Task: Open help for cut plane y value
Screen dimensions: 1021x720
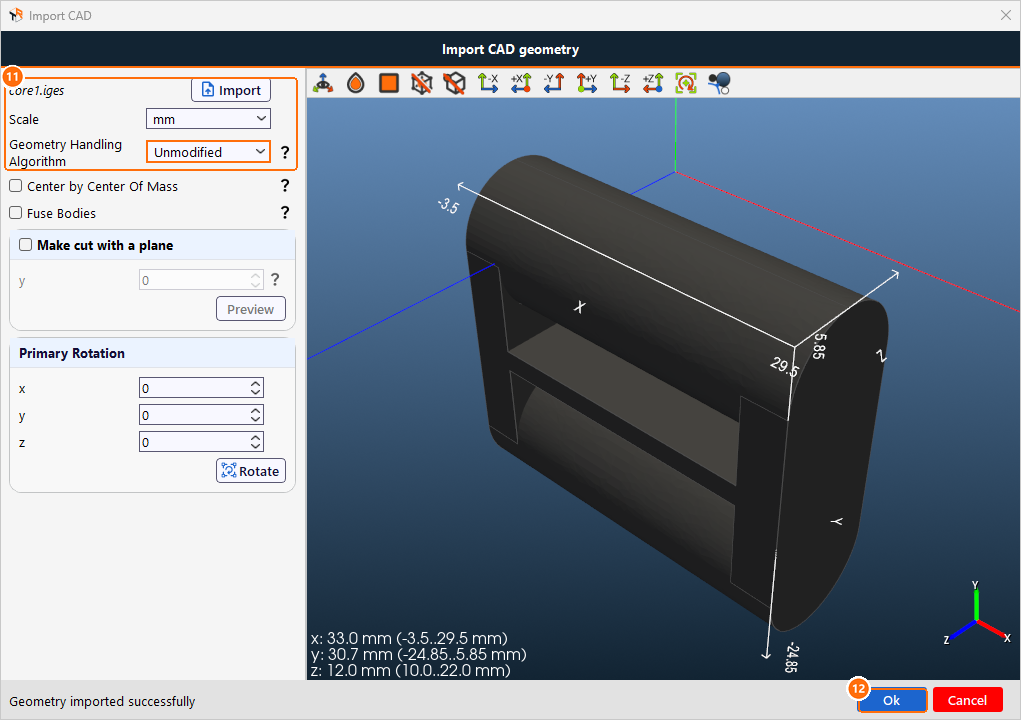Action: [275, 280]
